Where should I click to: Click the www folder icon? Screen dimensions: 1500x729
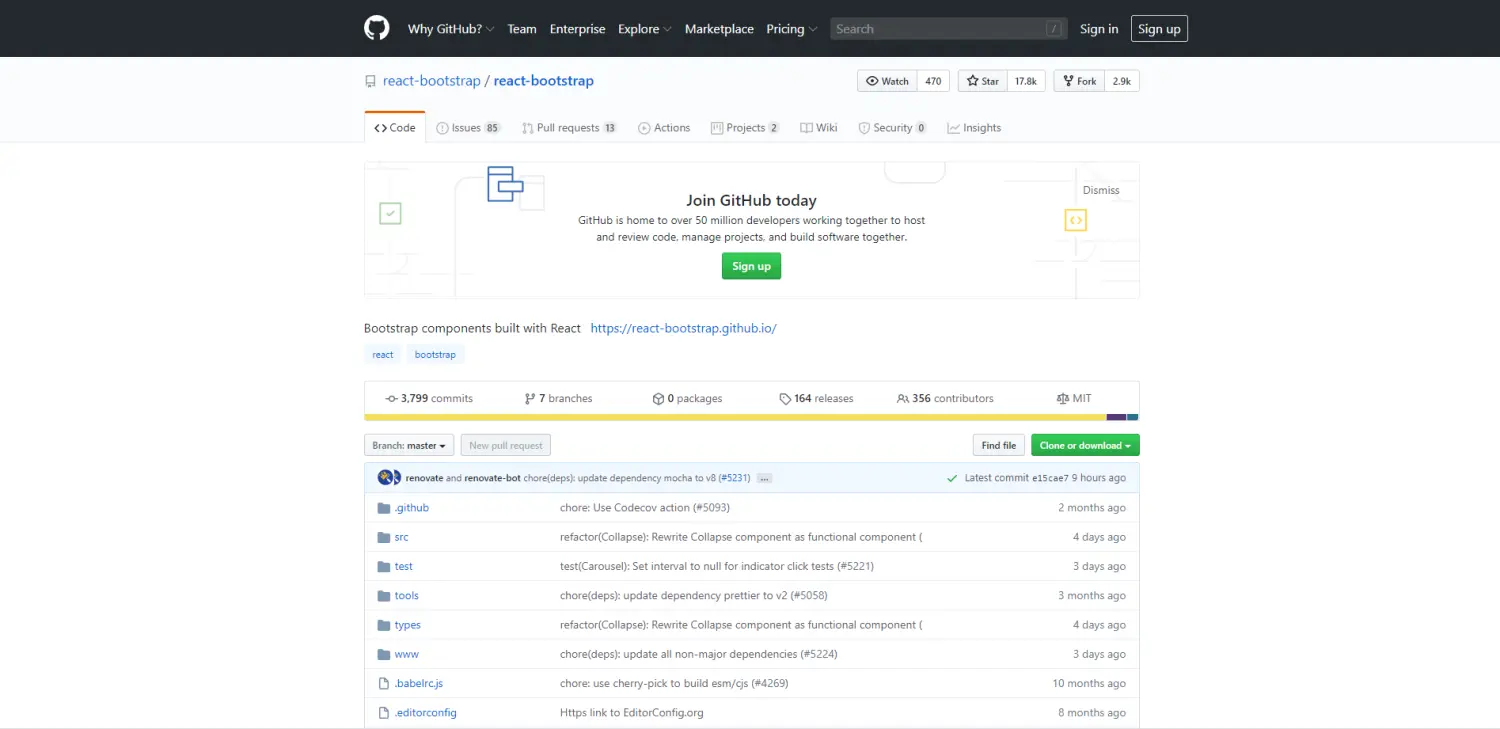(x=383, y=654)
